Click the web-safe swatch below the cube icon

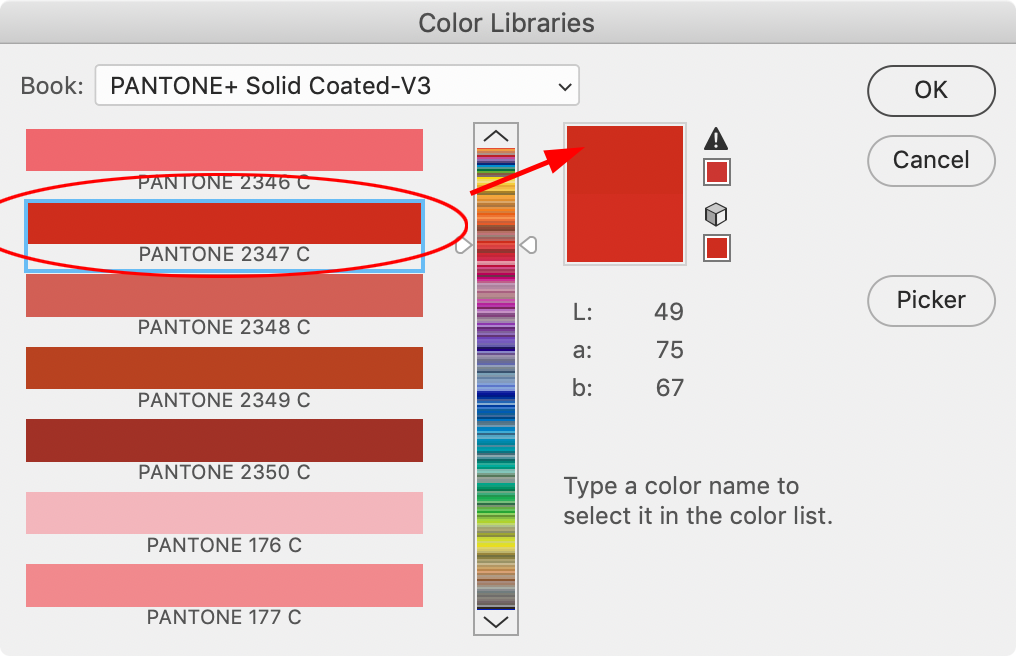pyautogui.click(x=716, y=247)
